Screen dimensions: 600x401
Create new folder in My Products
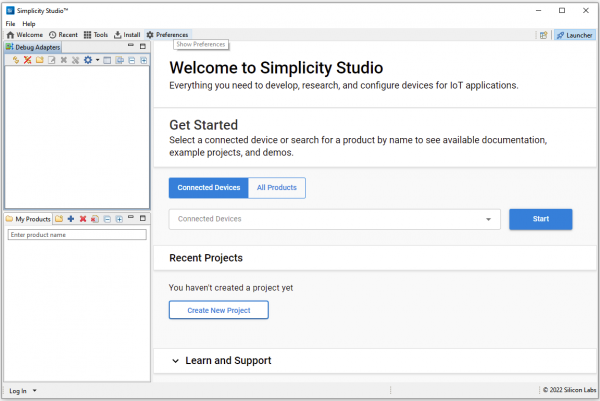tap(59, 219)
